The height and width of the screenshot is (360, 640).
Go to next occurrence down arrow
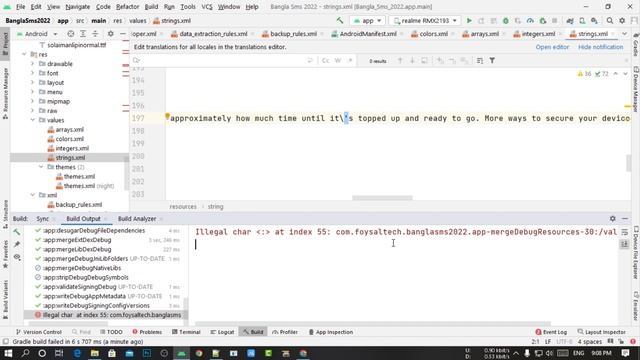pyautogui.click(x=412, y=60)
